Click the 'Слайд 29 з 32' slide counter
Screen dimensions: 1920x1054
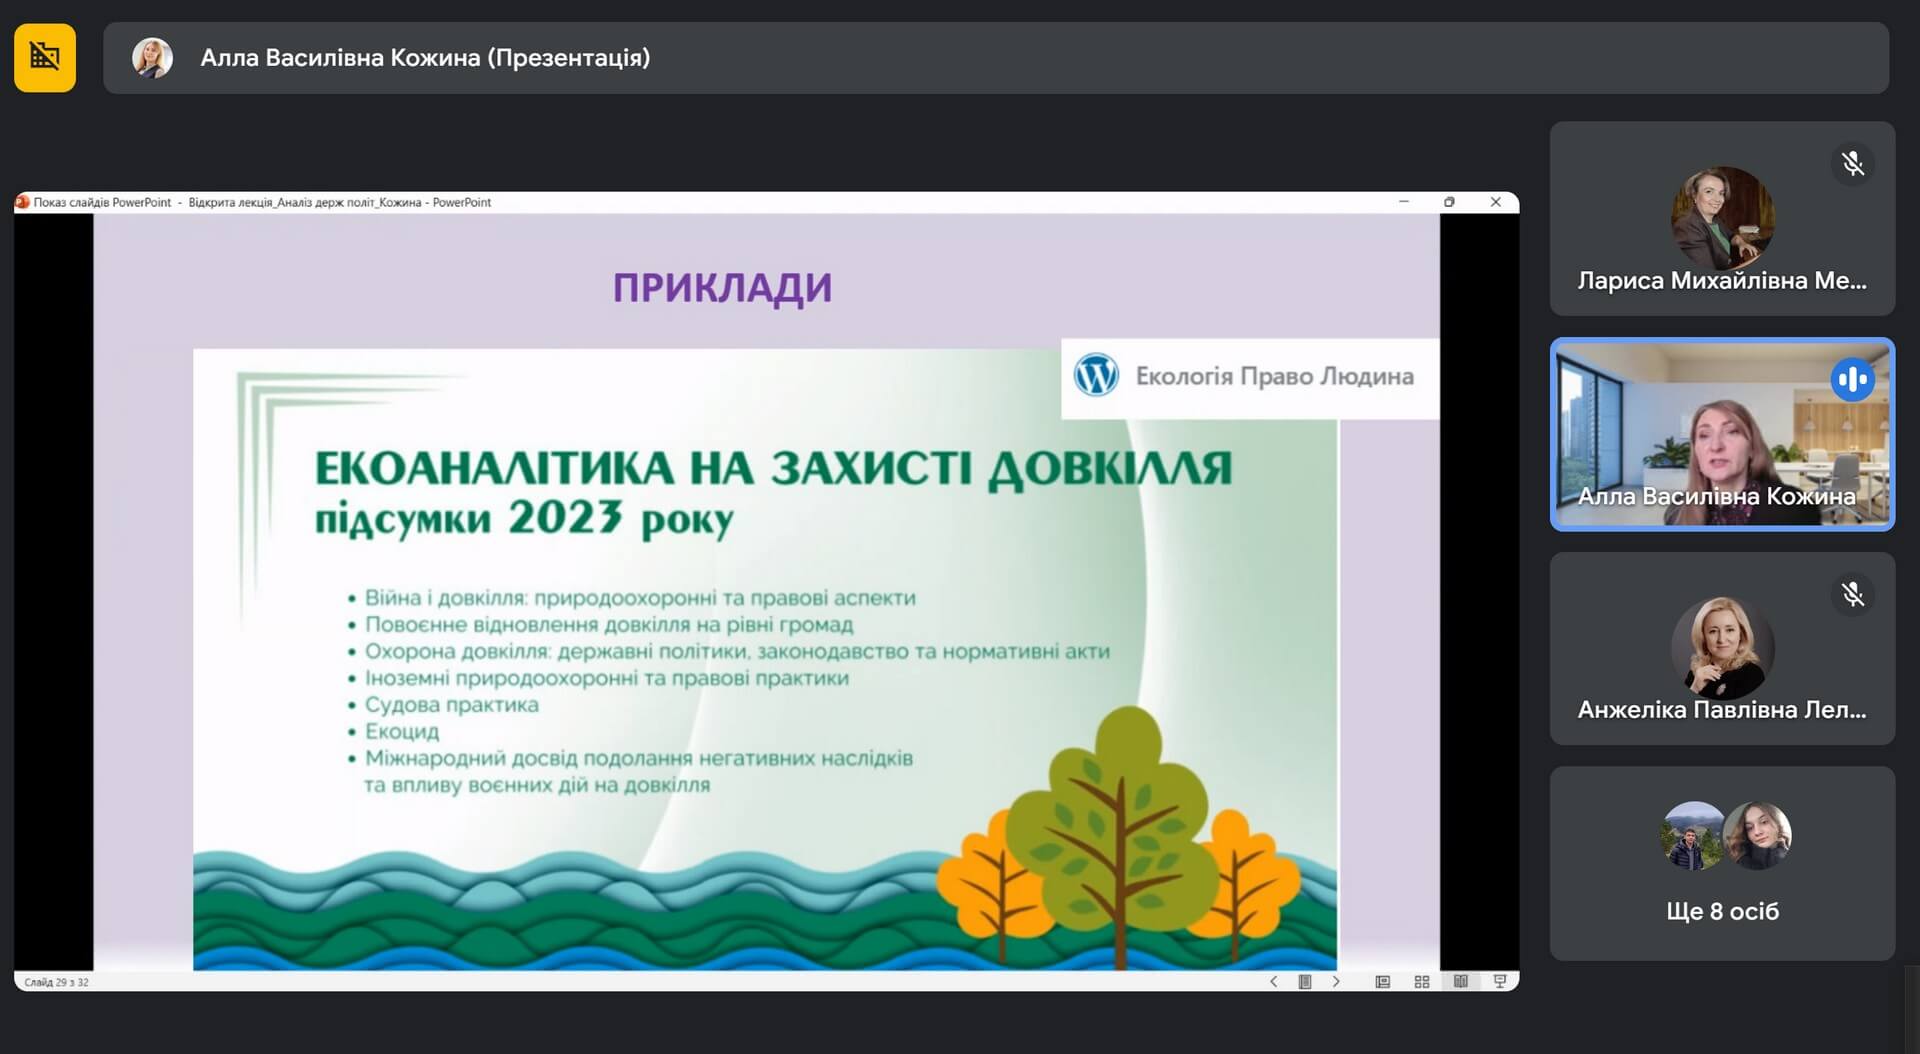point(56,982)
